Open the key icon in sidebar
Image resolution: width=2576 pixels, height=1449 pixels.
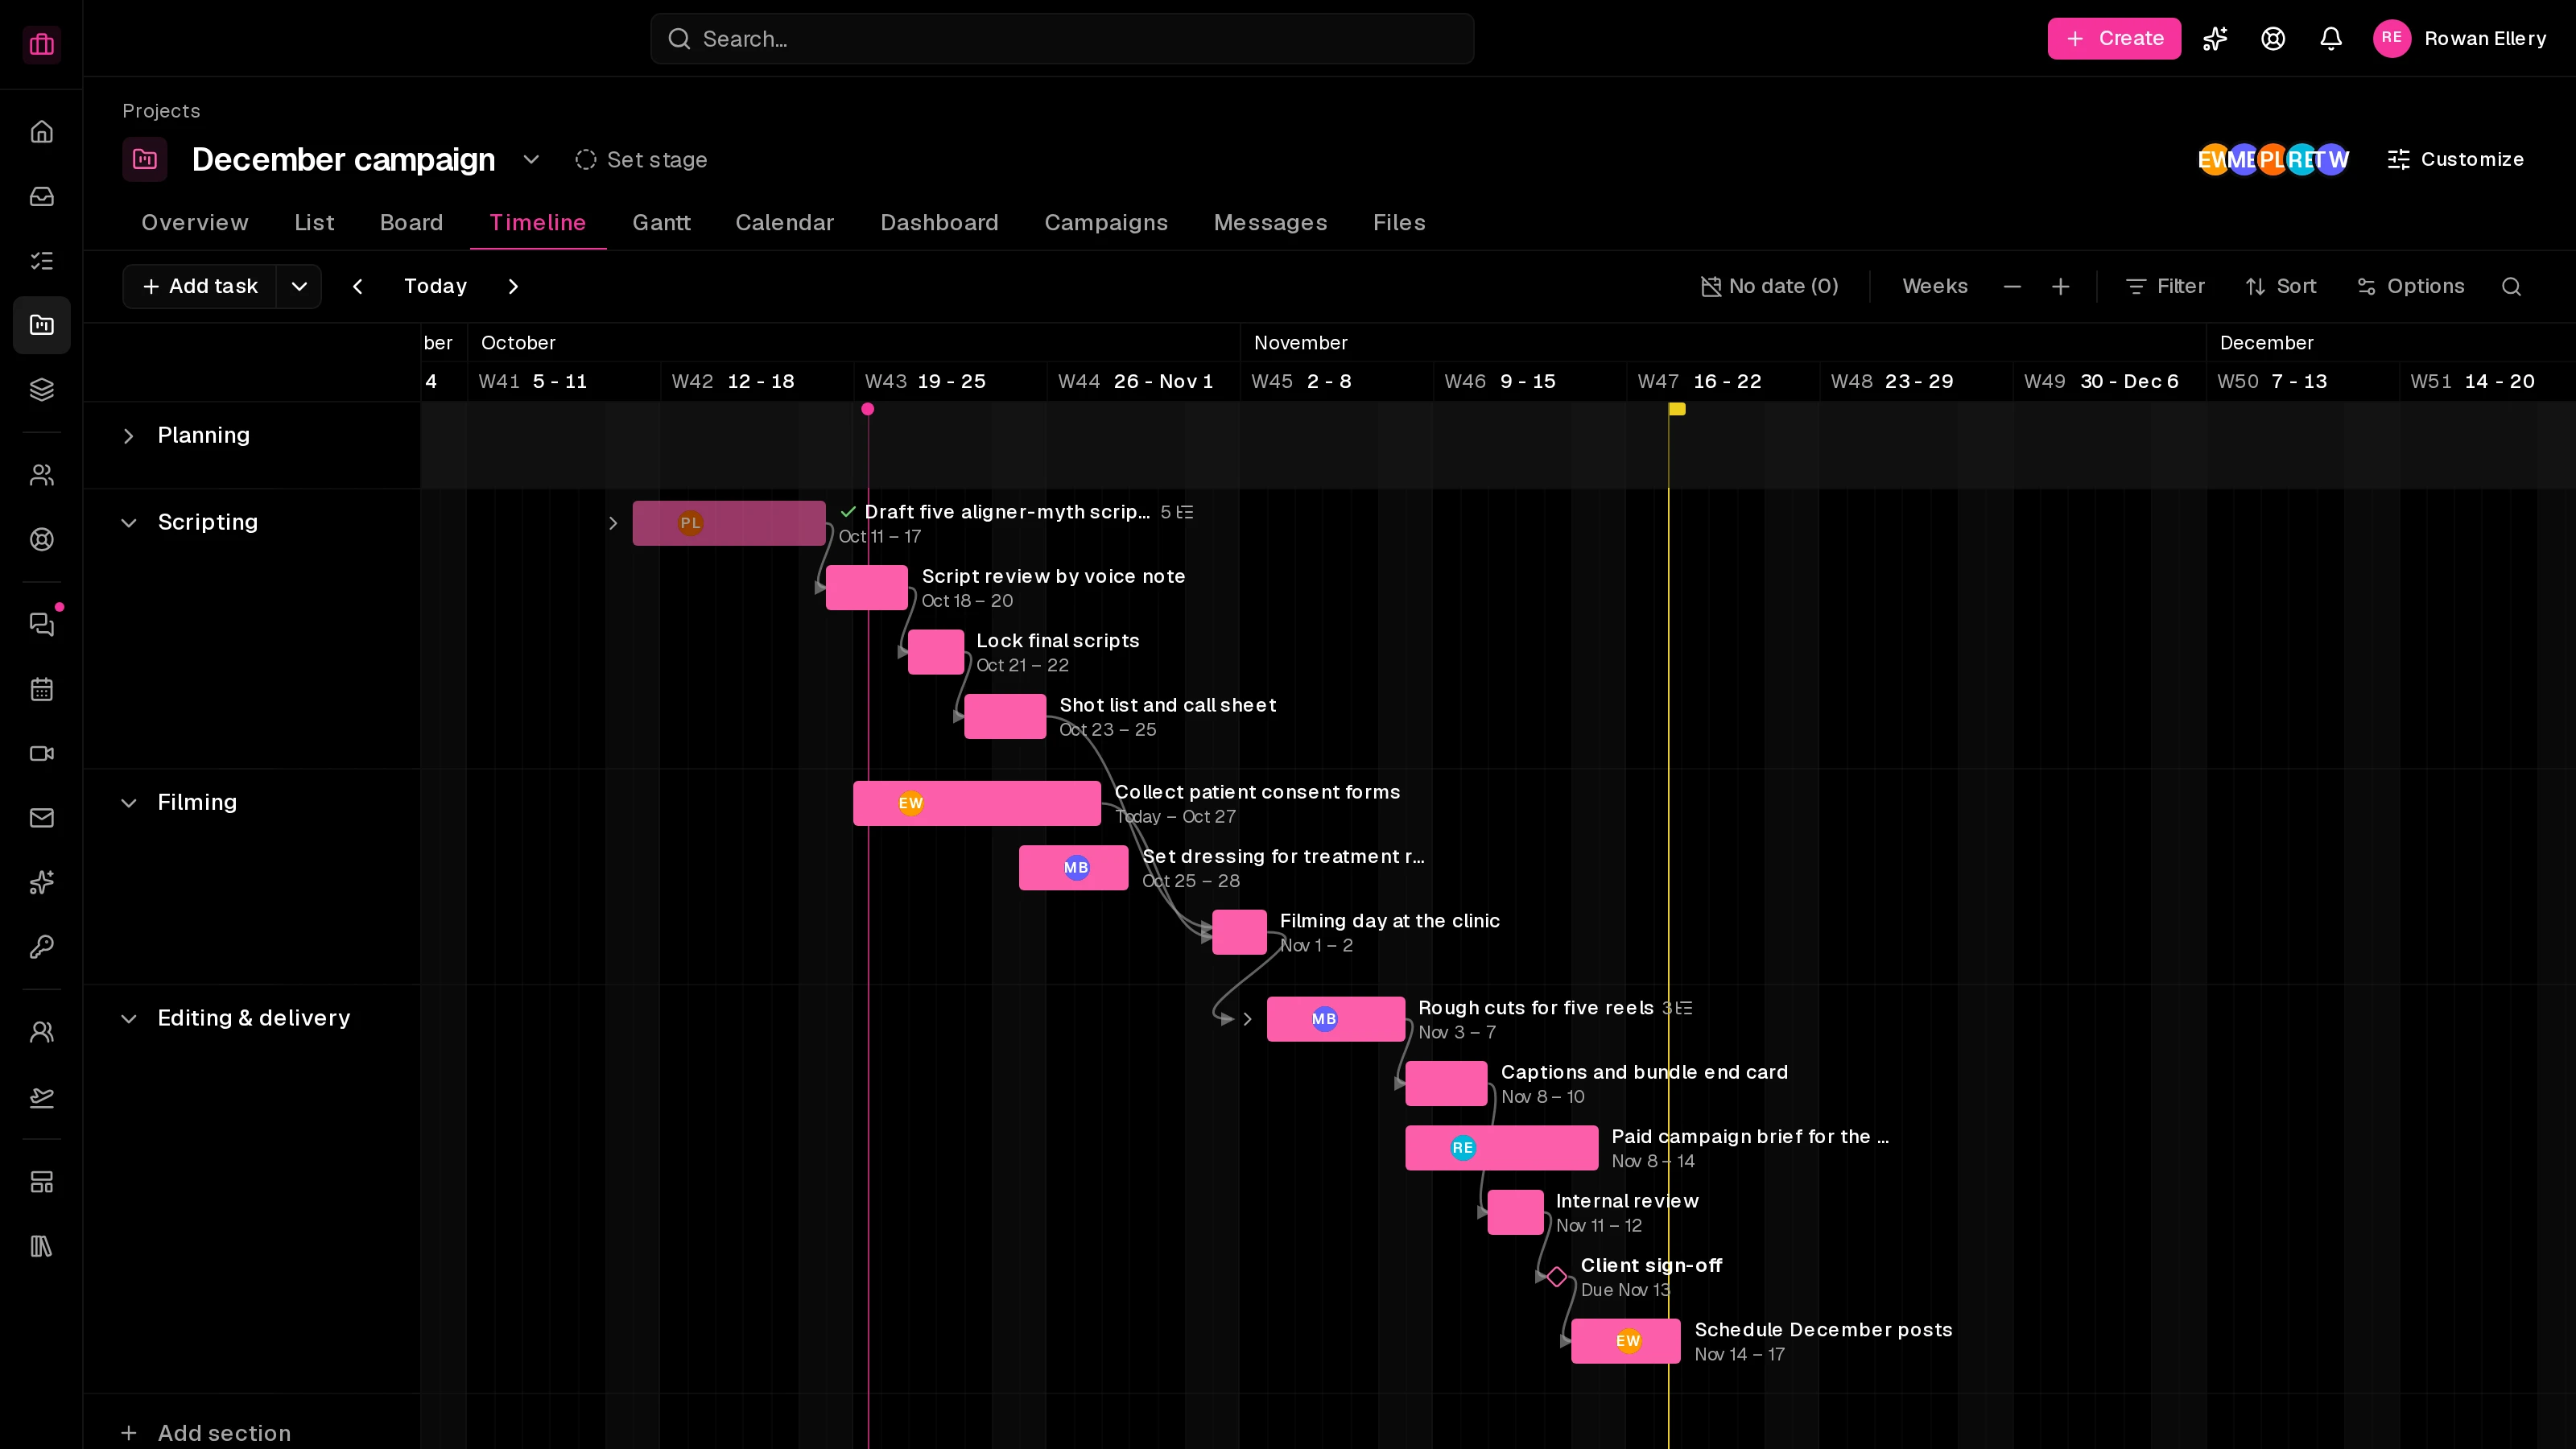[41, 947]
